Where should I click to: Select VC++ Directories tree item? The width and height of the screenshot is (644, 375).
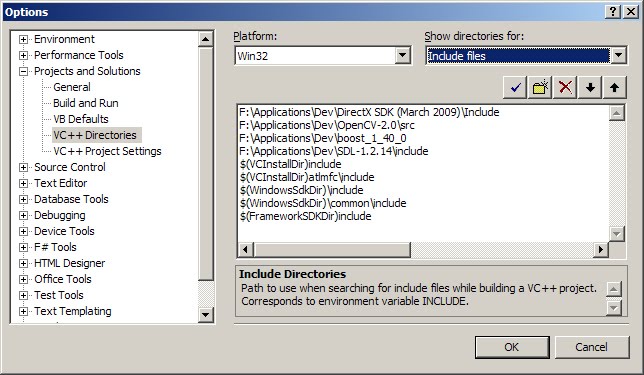97,135
